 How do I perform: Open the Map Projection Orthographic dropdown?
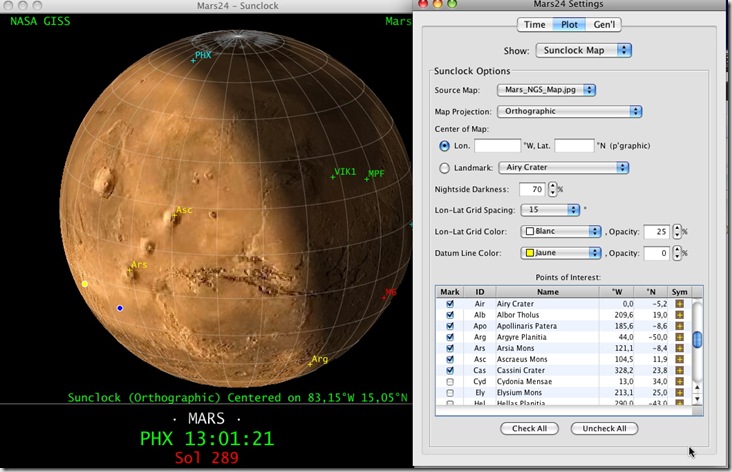(x=570, y=111)
